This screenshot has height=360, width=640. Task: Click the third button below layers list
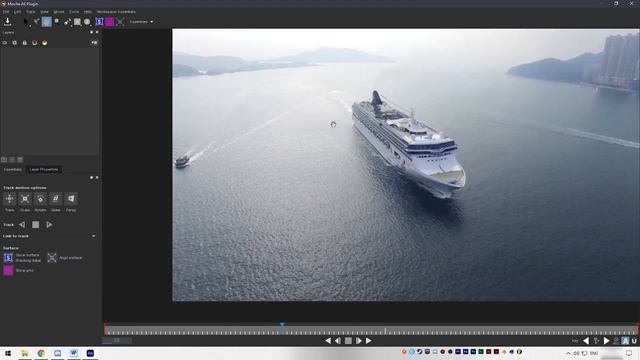[20, 160]
